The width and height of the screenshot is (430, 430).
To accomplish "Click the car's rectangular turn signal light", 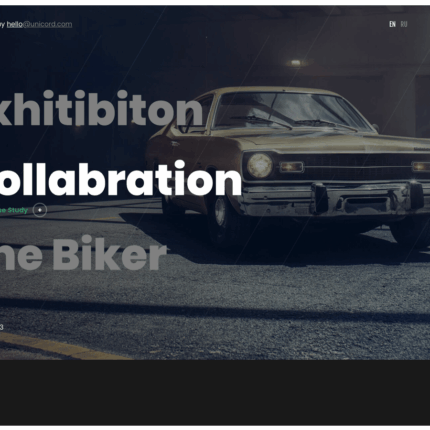I will 291,167.
